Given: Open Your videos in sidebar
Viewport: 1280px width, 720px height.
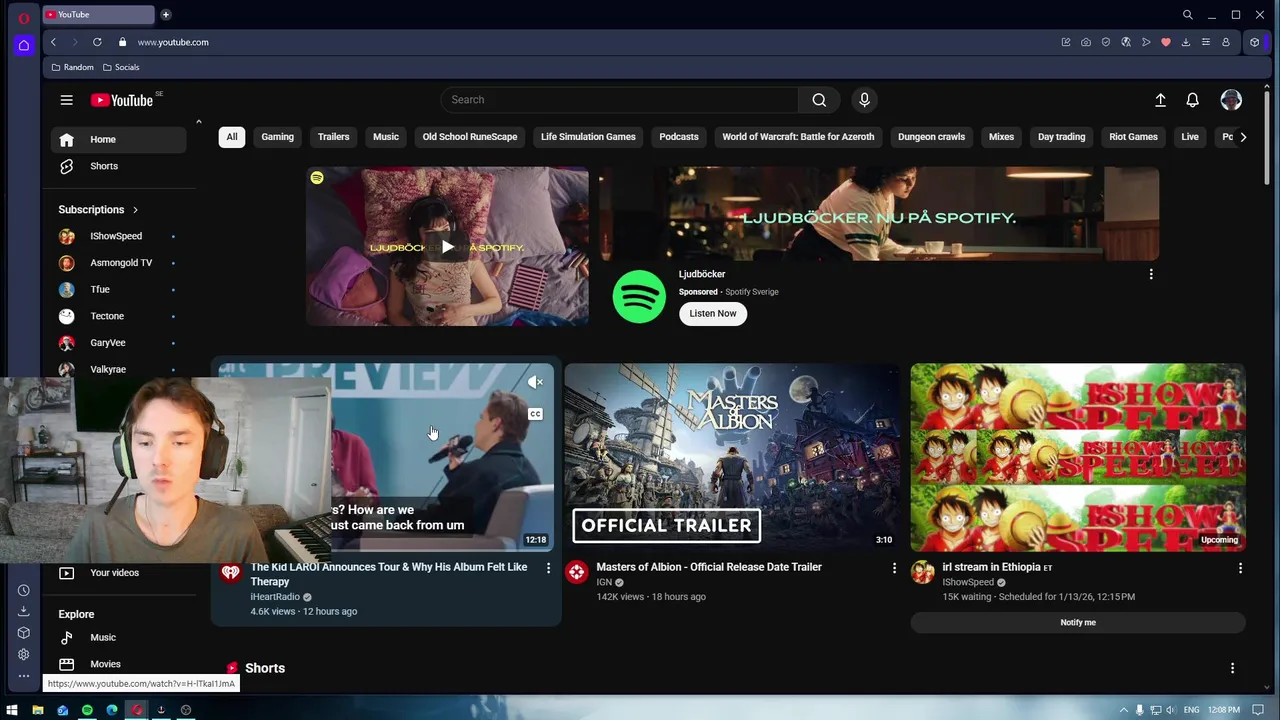Looking at the screenshot, I should pos(119,573).
